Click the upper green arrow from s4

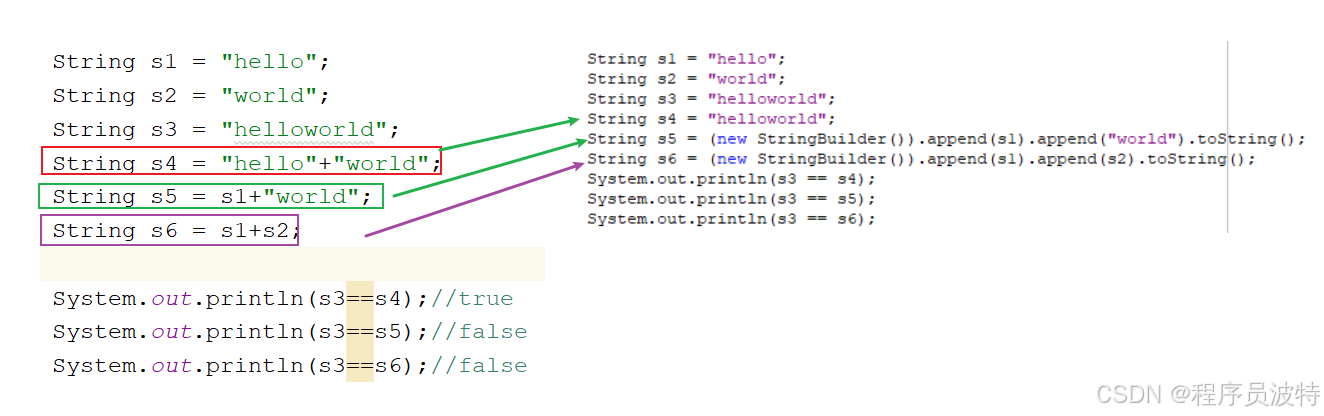point(509,136)
